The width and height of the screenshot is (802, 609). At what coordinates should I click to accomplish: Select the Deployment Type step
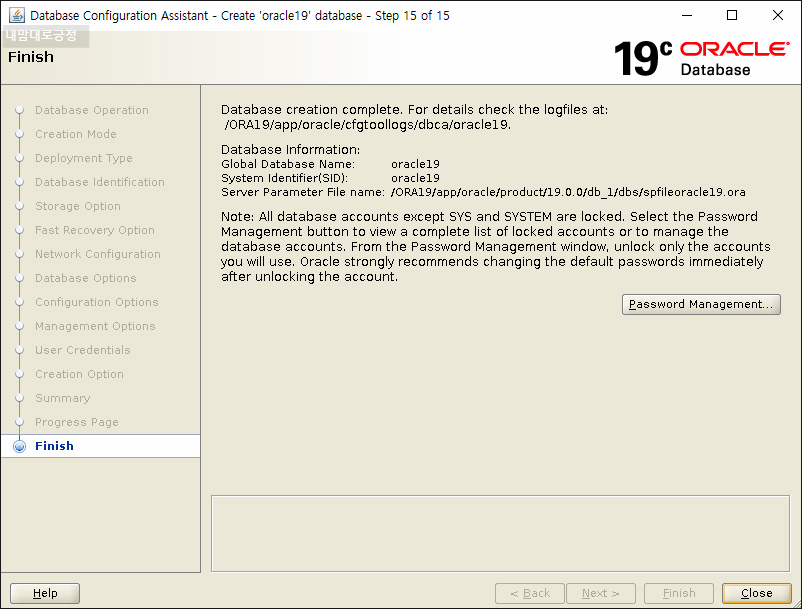tap(83, 157)
